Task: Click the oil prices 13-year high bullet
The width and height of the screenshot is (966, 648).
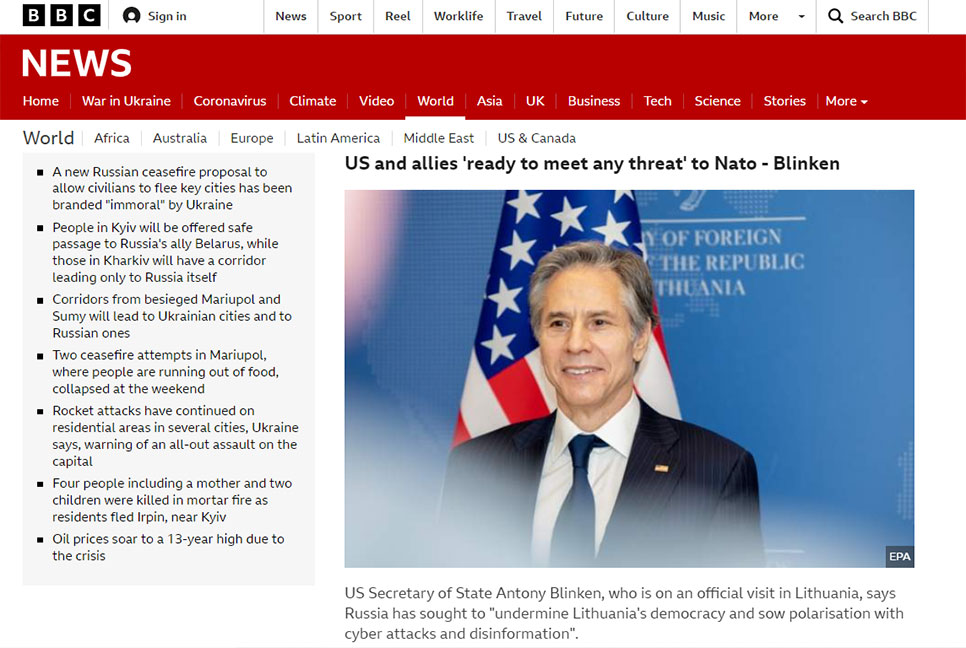Action: 168,547
